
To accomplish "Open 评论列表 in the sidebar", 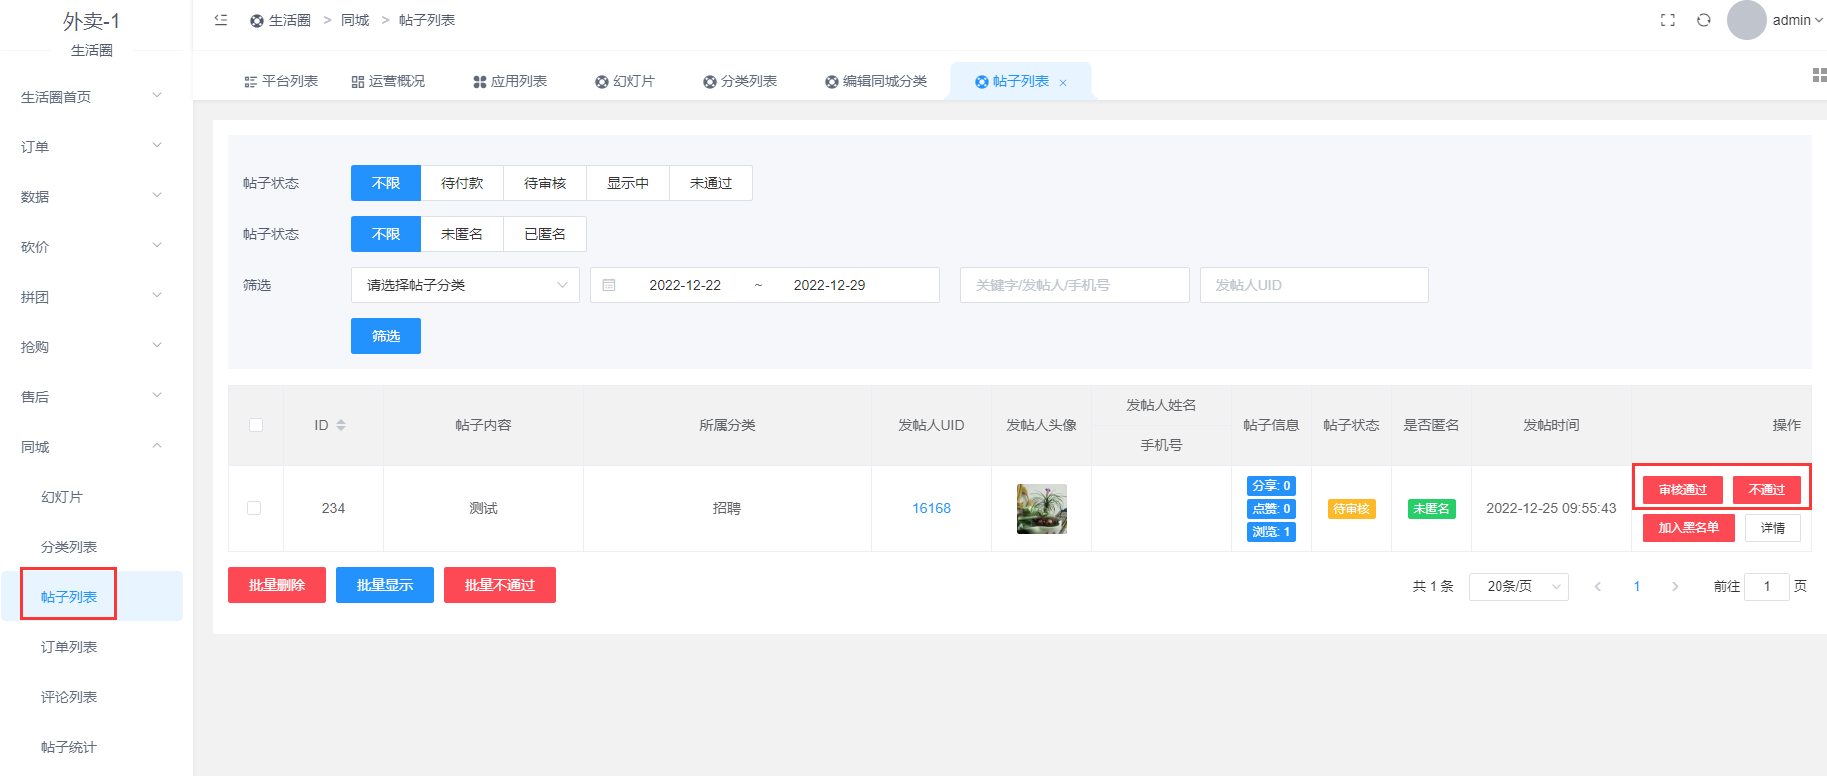I will [x=69, y=697].
